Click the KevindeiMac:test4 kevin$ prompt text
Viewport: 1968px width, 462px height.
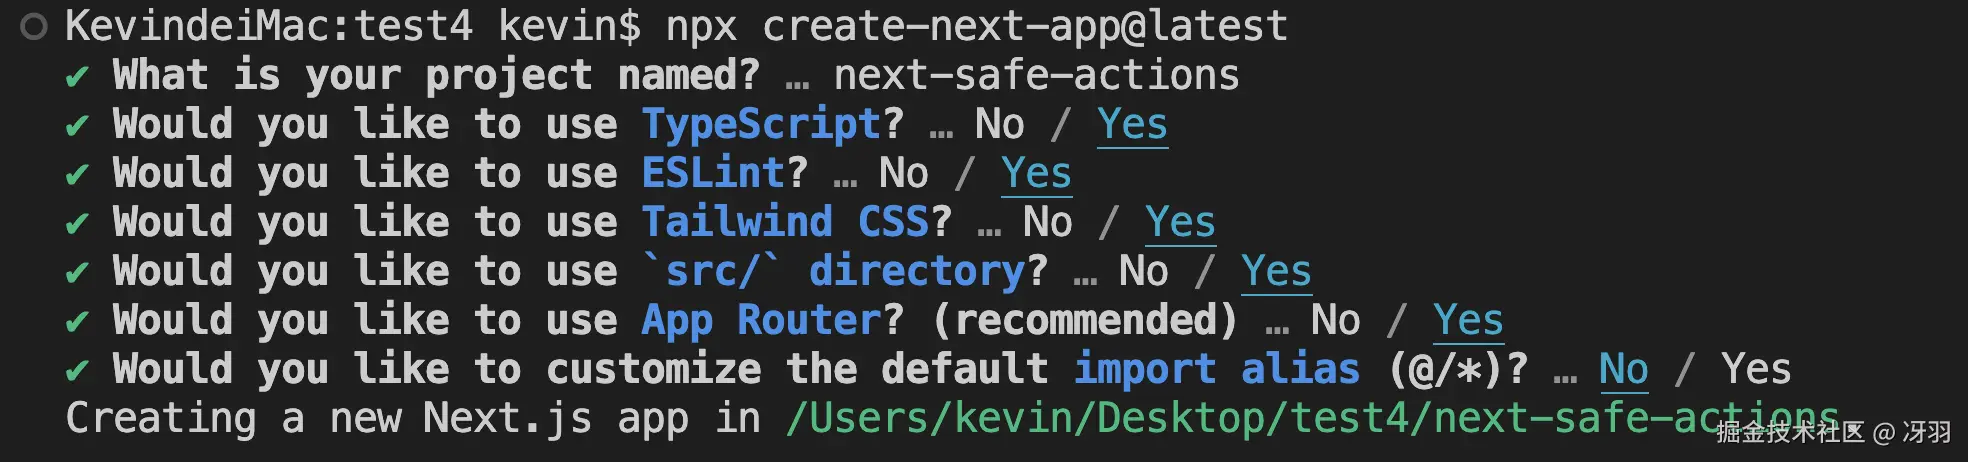[353, 27]
